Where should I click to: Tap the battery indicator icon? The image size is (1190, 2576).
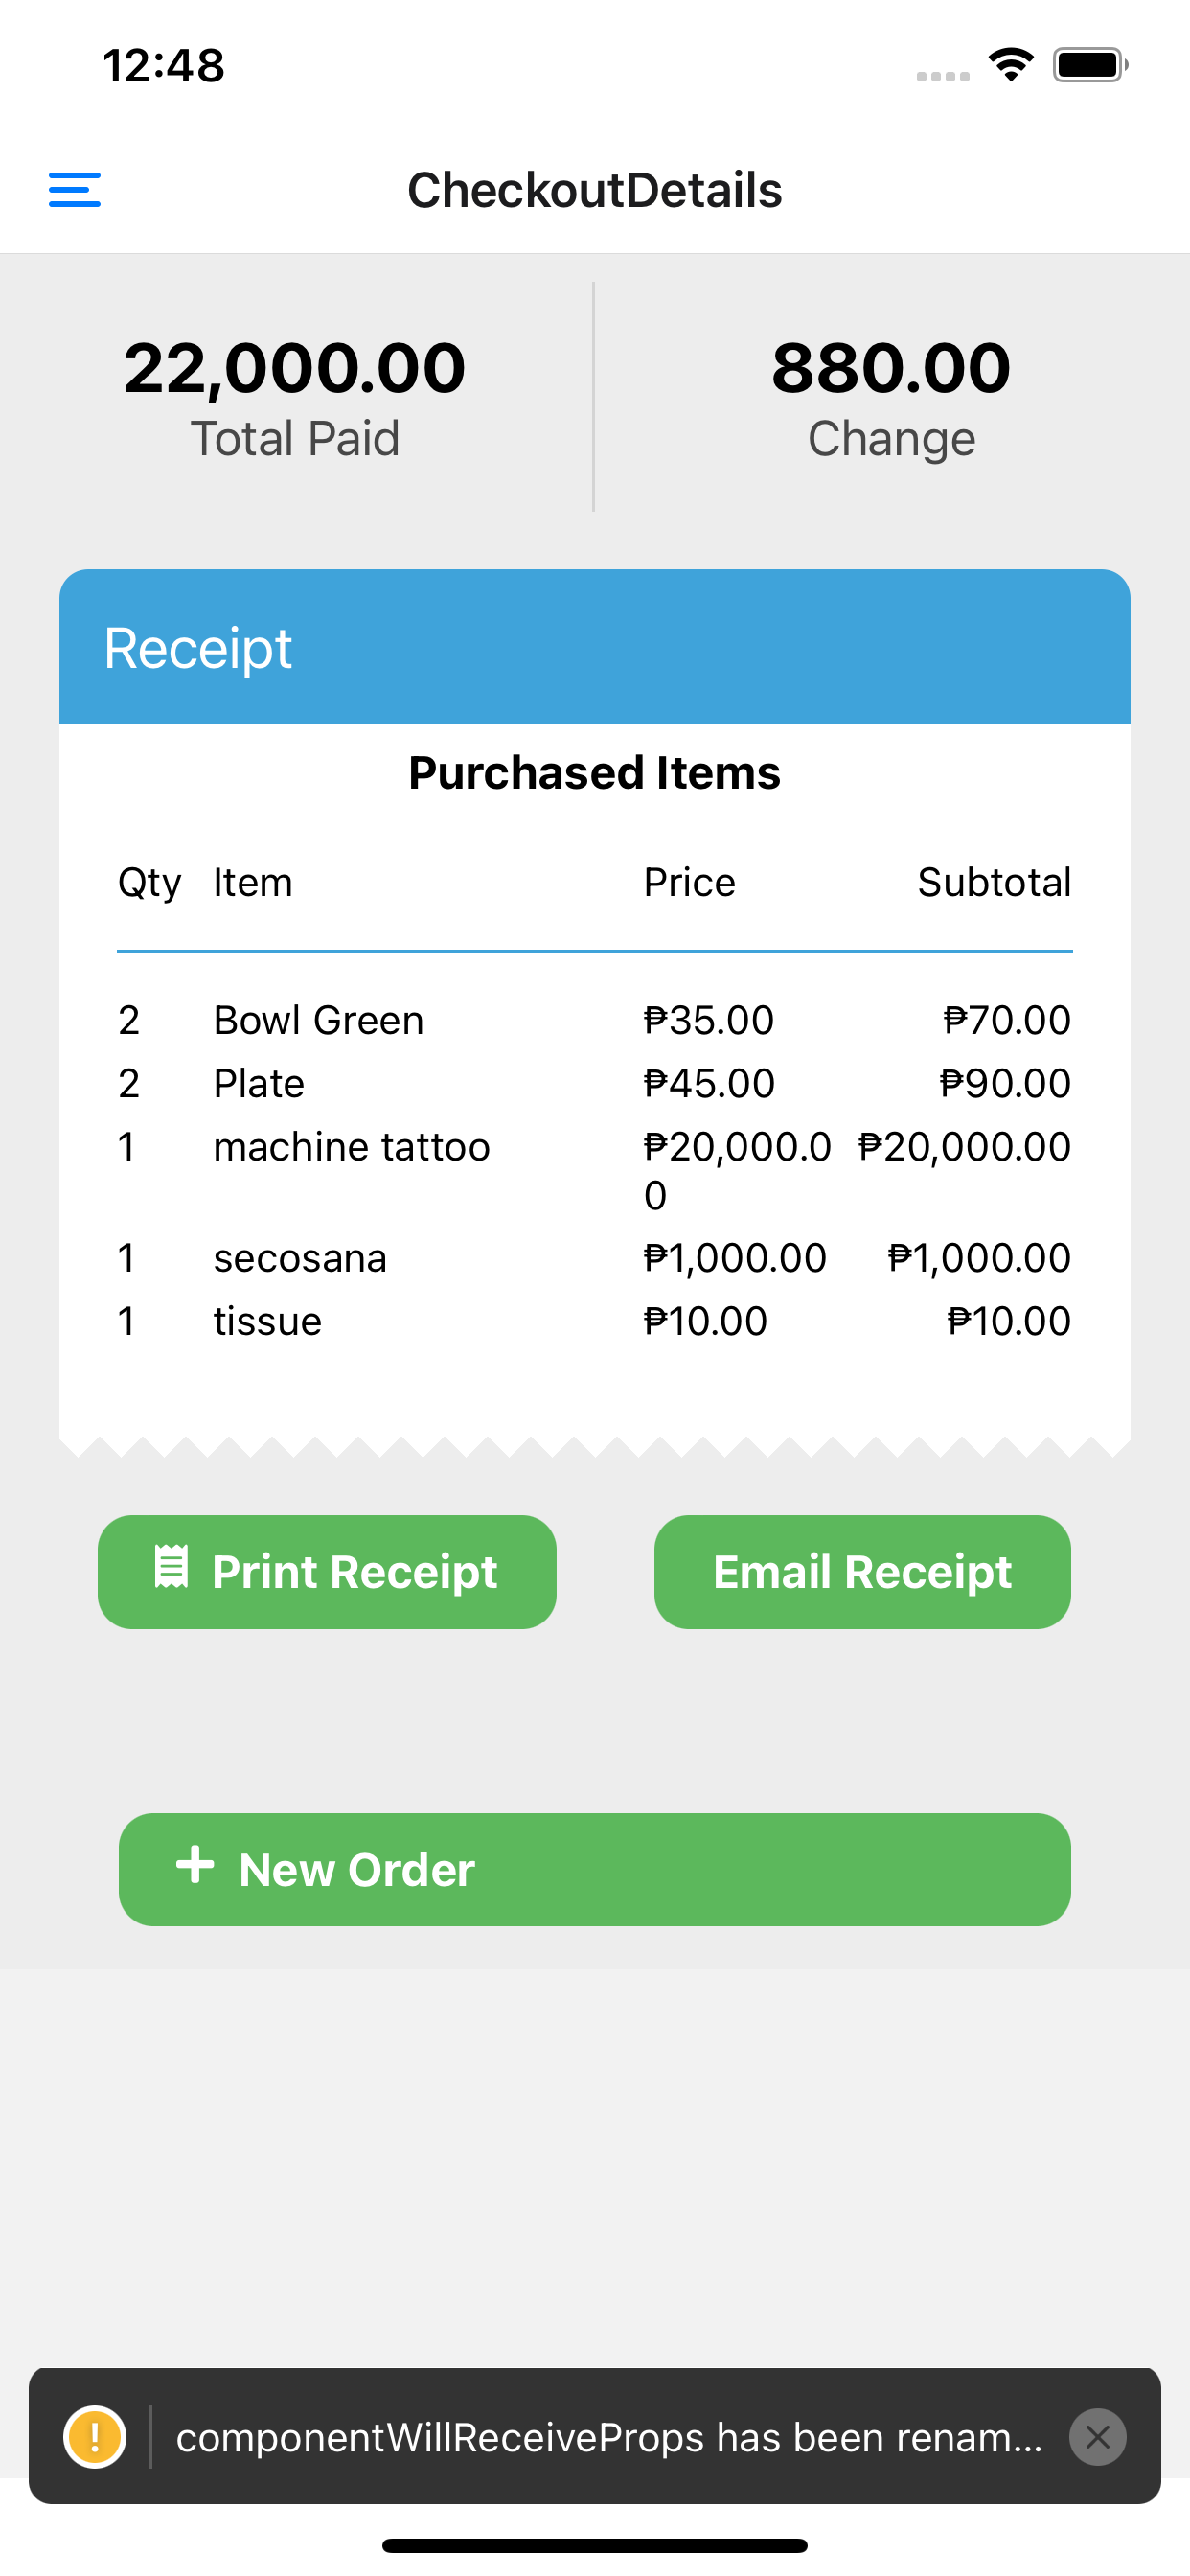point(1090,65)
